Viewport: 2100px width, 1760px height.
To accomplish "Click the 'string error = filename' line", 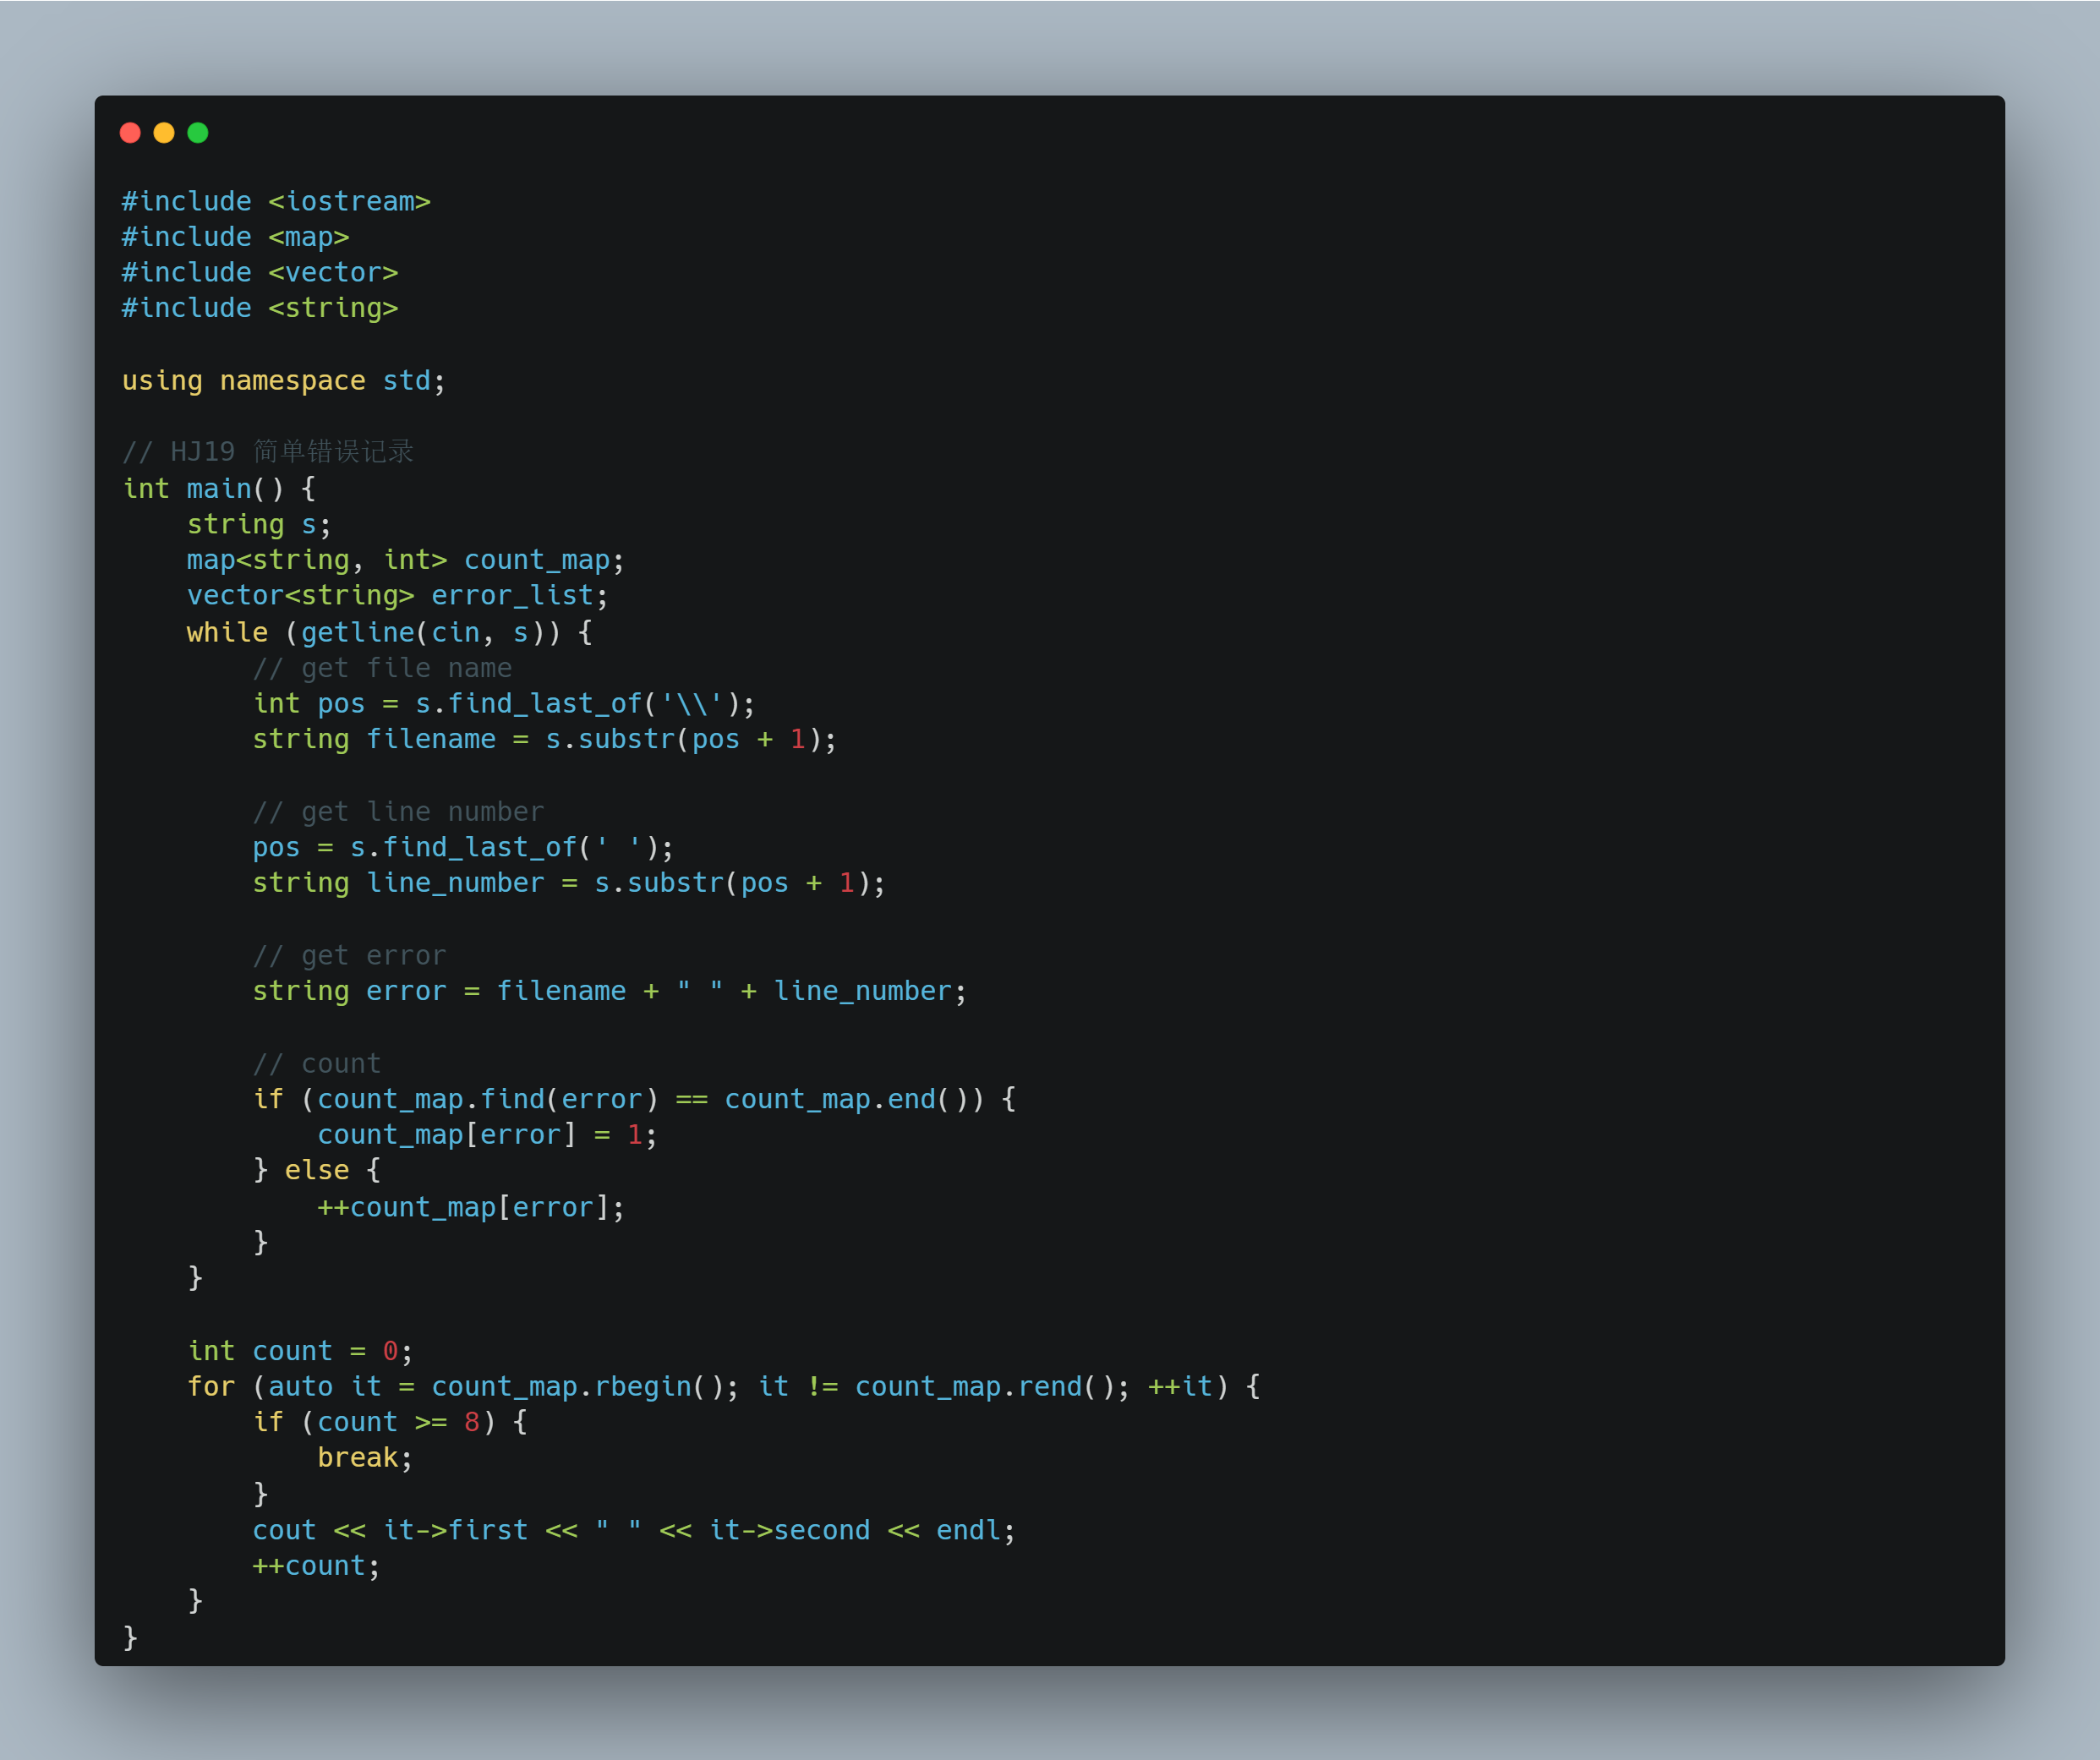I will tap(608, 991).
